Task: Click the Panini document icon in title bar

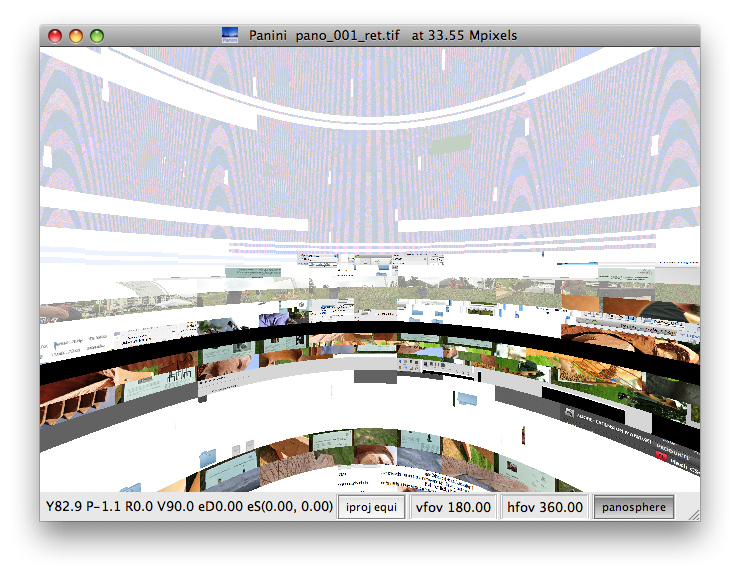Action: pyautogui.click(x=230, y=36)
